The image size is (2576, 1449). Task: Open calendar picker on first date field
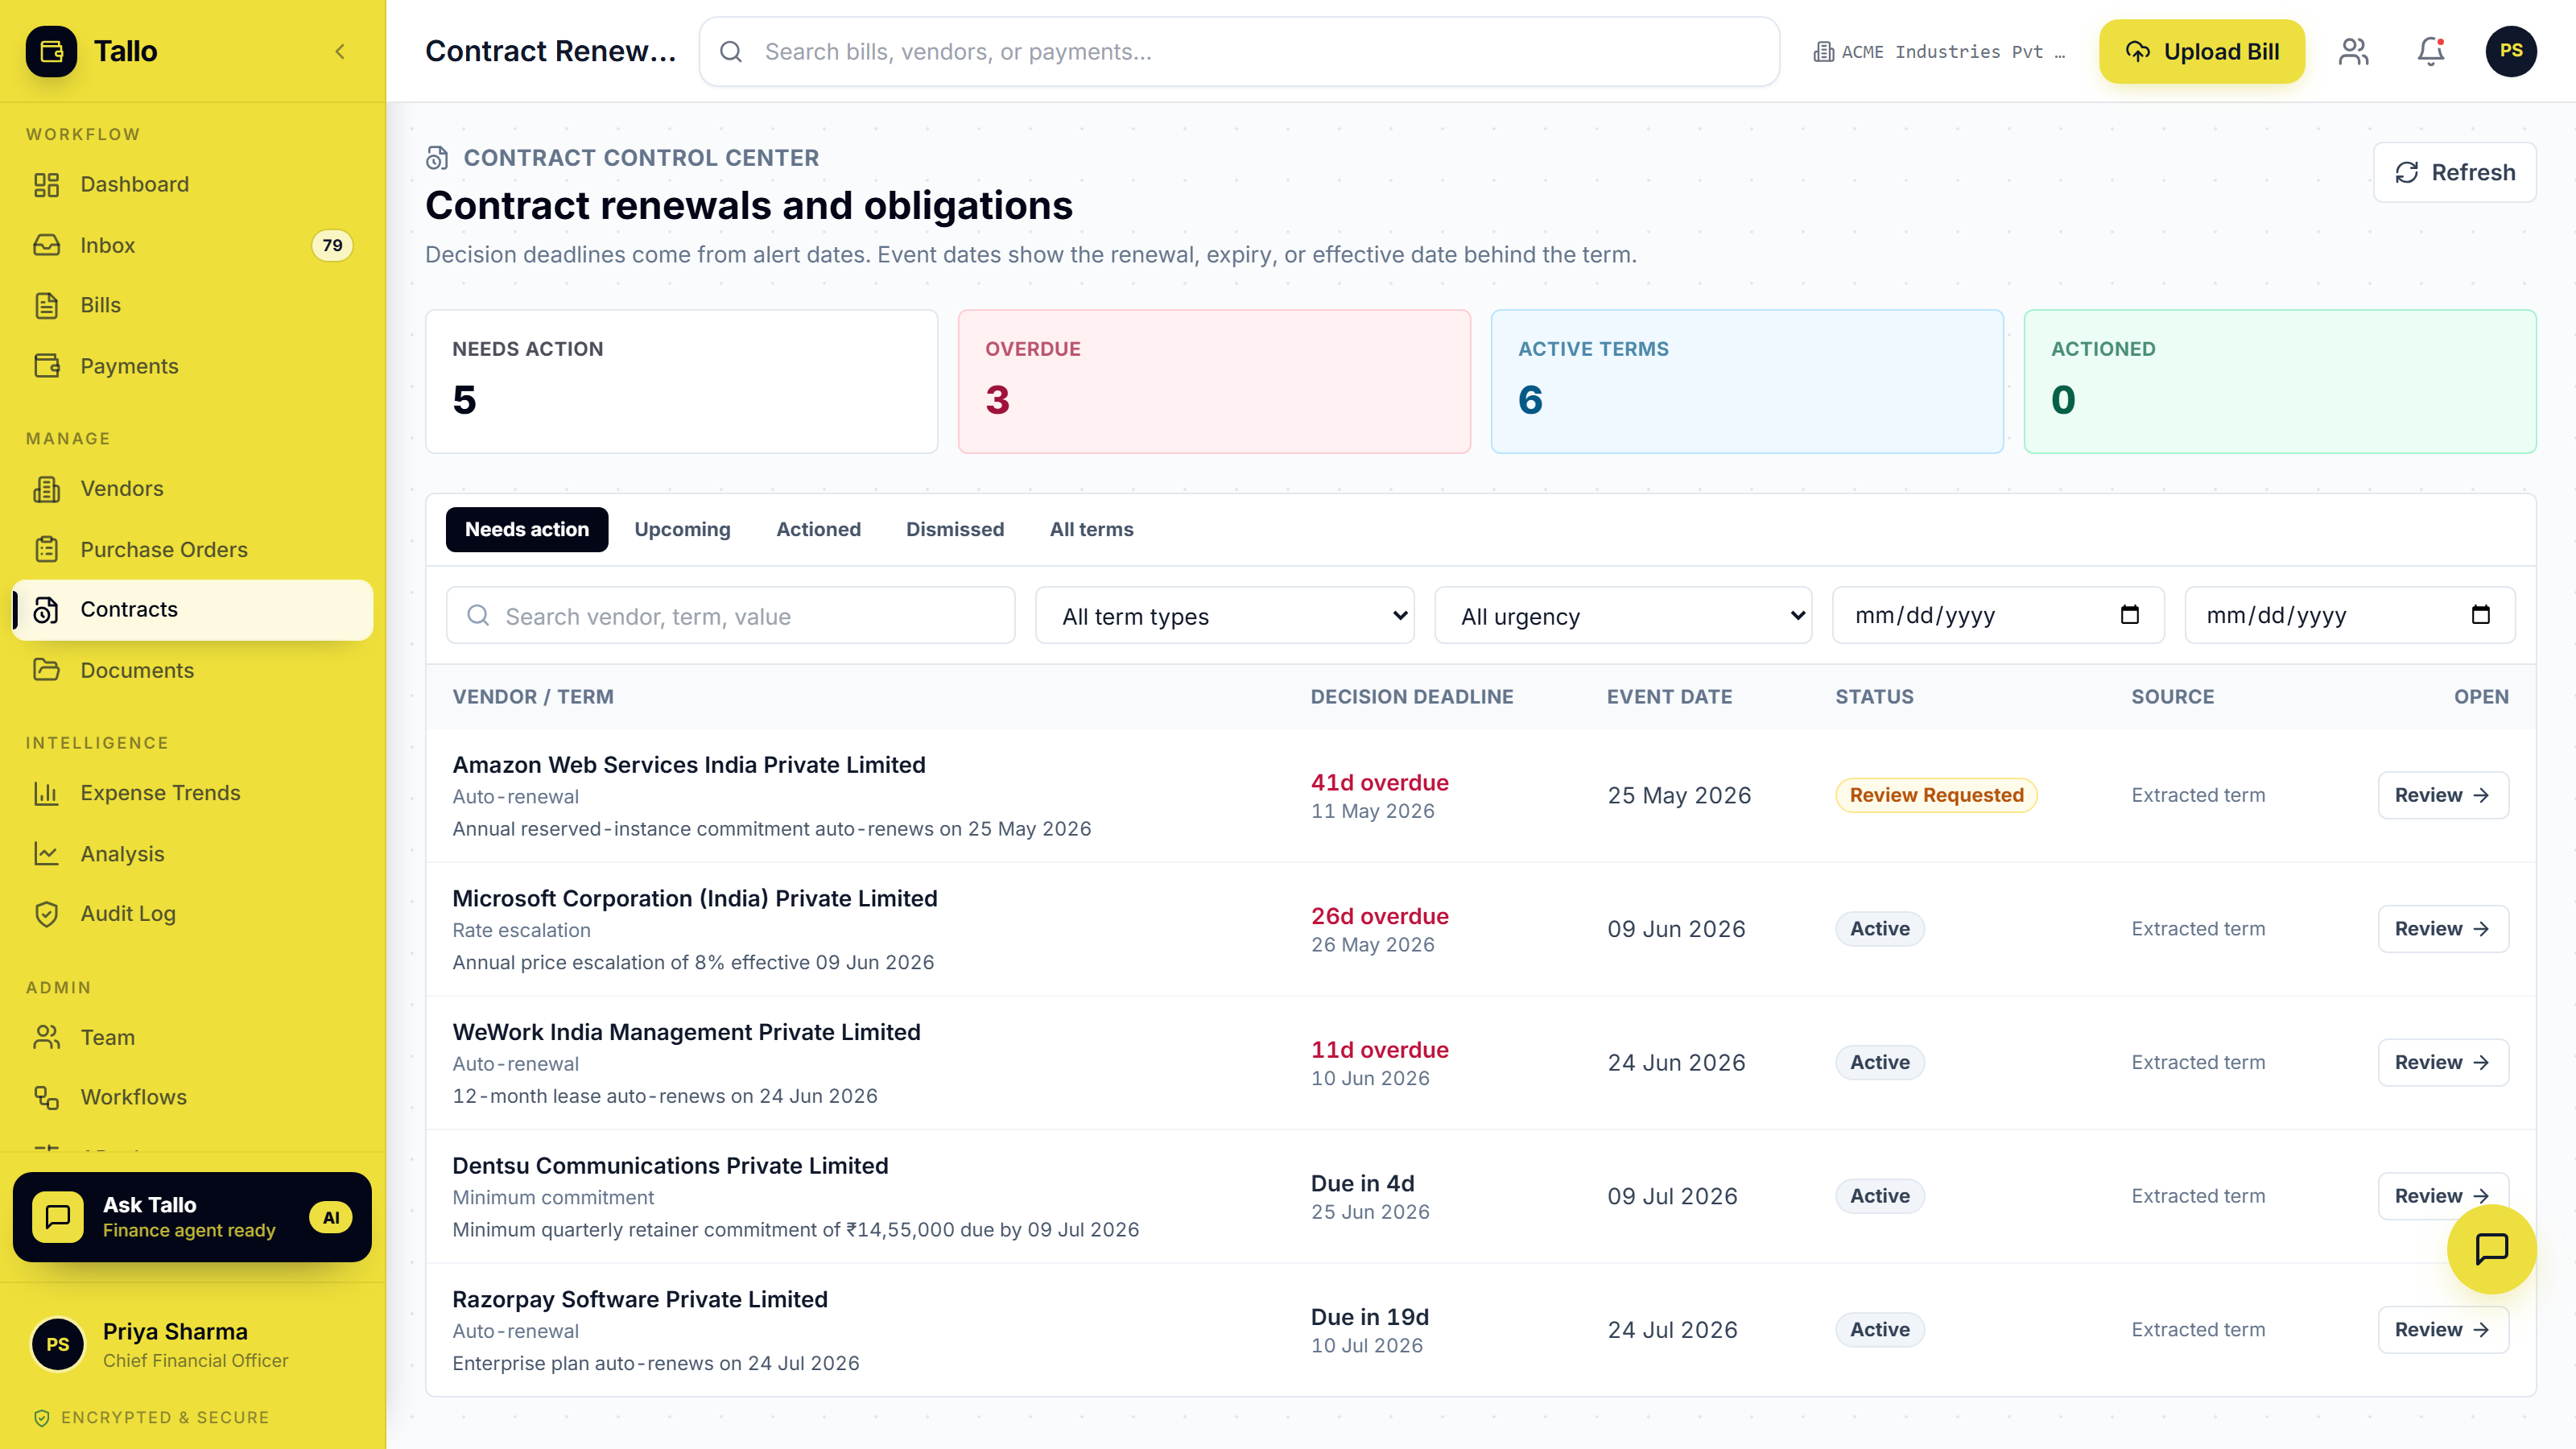[x=2129, y=615]
